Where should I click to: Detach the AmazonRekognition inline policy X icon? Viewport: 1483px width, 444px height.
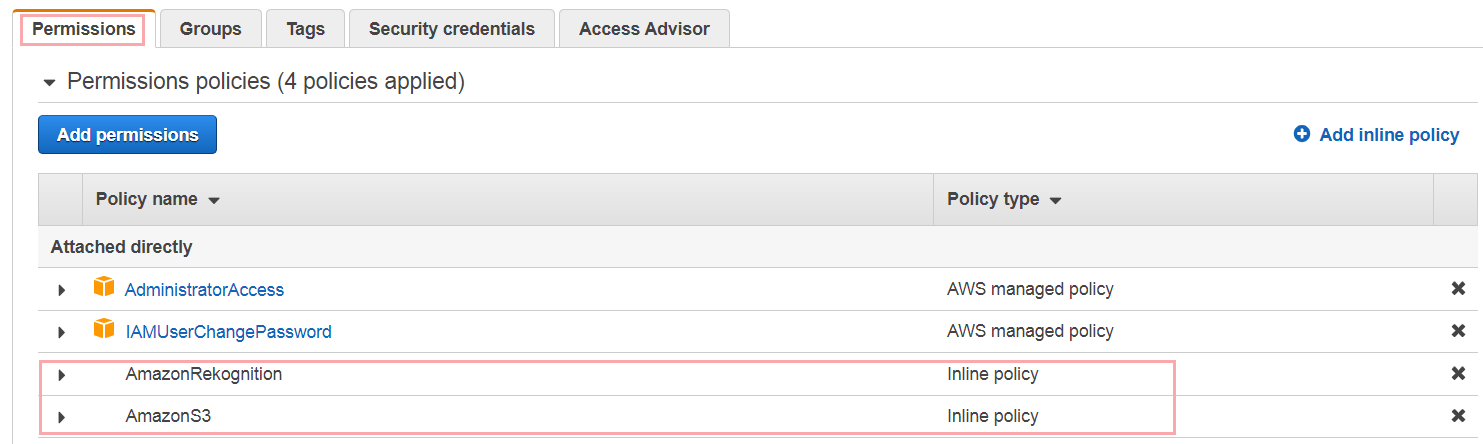point(1458,374)
